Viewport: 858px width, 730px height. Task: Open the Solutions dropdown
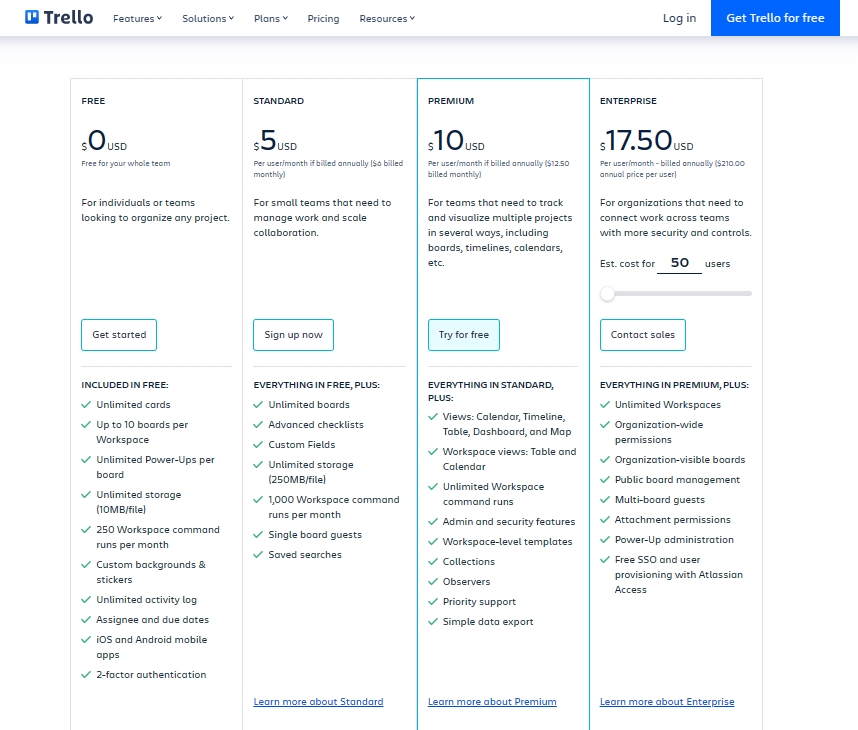[x=207, y=18]
